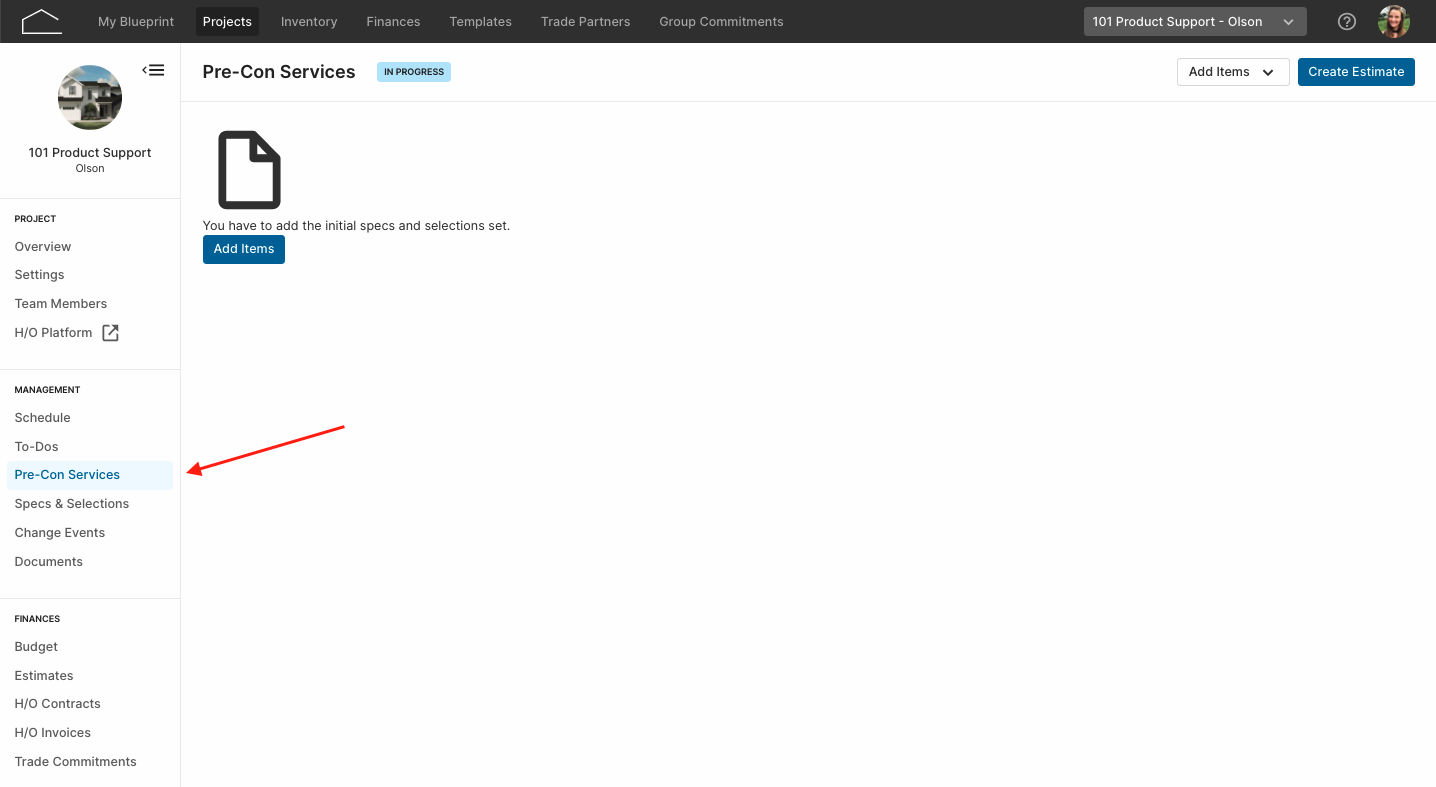The width and height of the screenshot is (1436, 787).
Task: Open H/O Contracts
Action: pos(58,704)
